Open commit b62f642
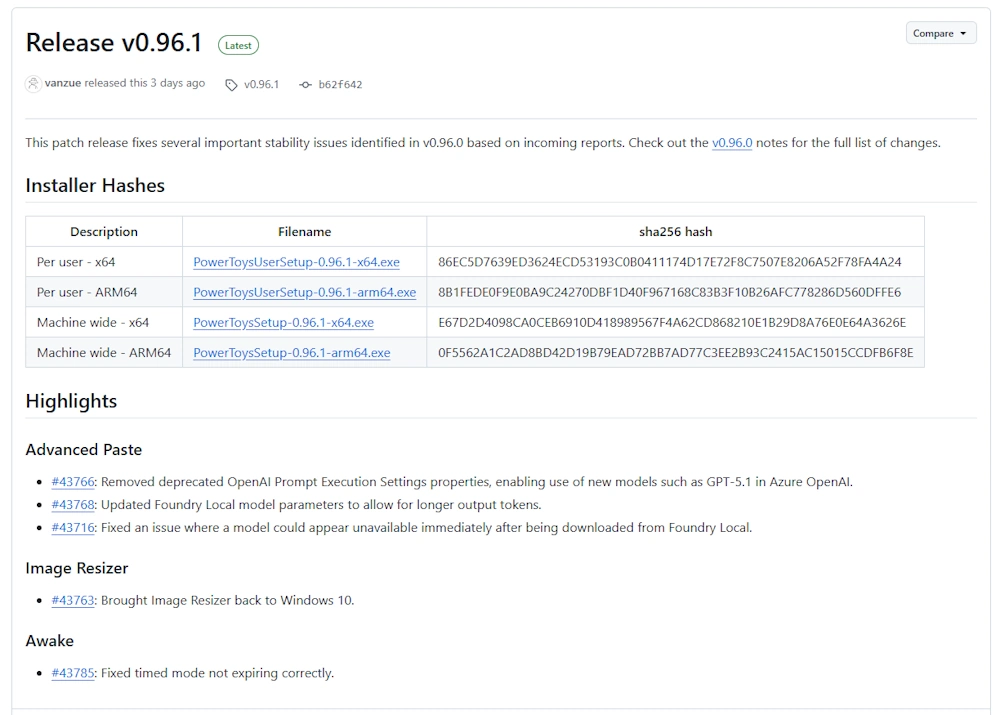 point(340,85)
